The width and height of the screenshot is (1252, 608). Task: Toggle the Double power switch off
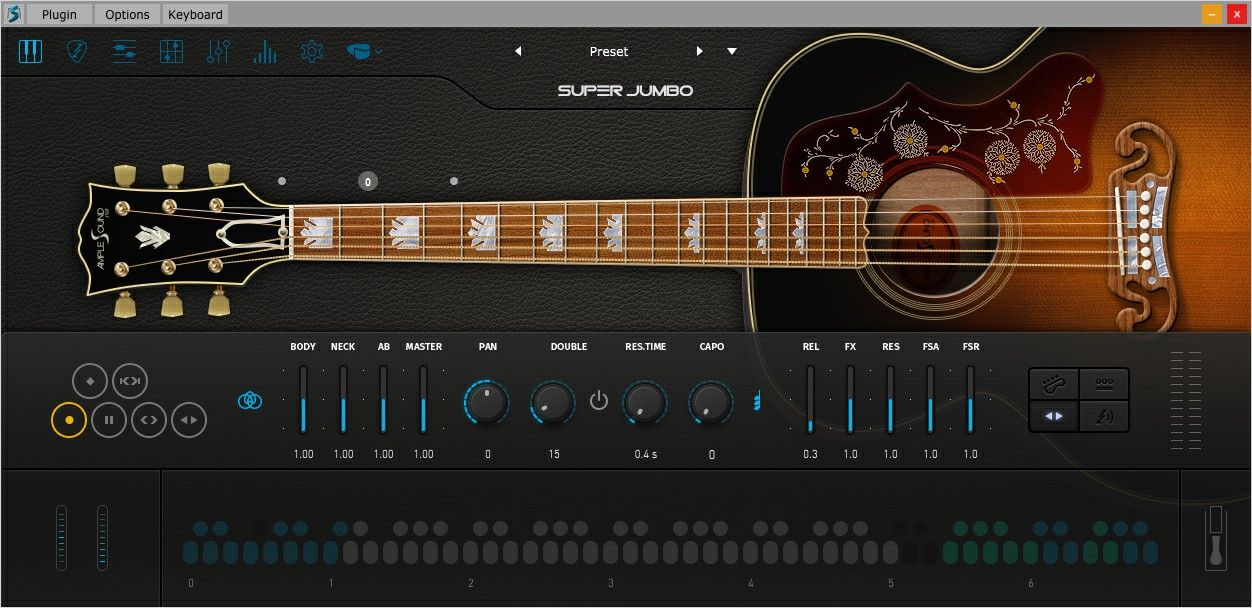coord(598,398)
